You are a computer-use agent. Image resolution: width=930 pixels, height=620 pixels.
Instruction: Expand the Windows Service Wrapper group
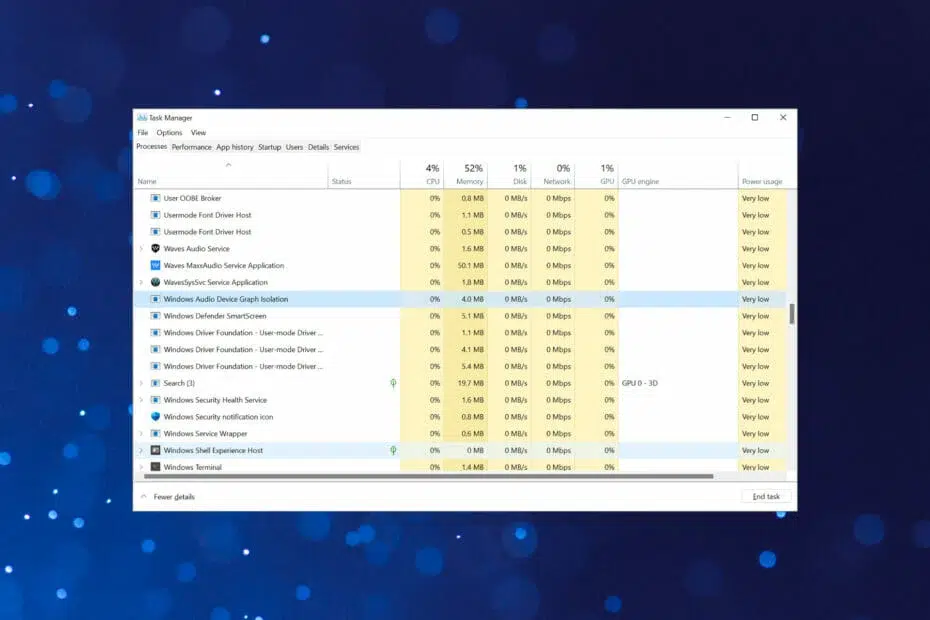click(x=141, y=434)
